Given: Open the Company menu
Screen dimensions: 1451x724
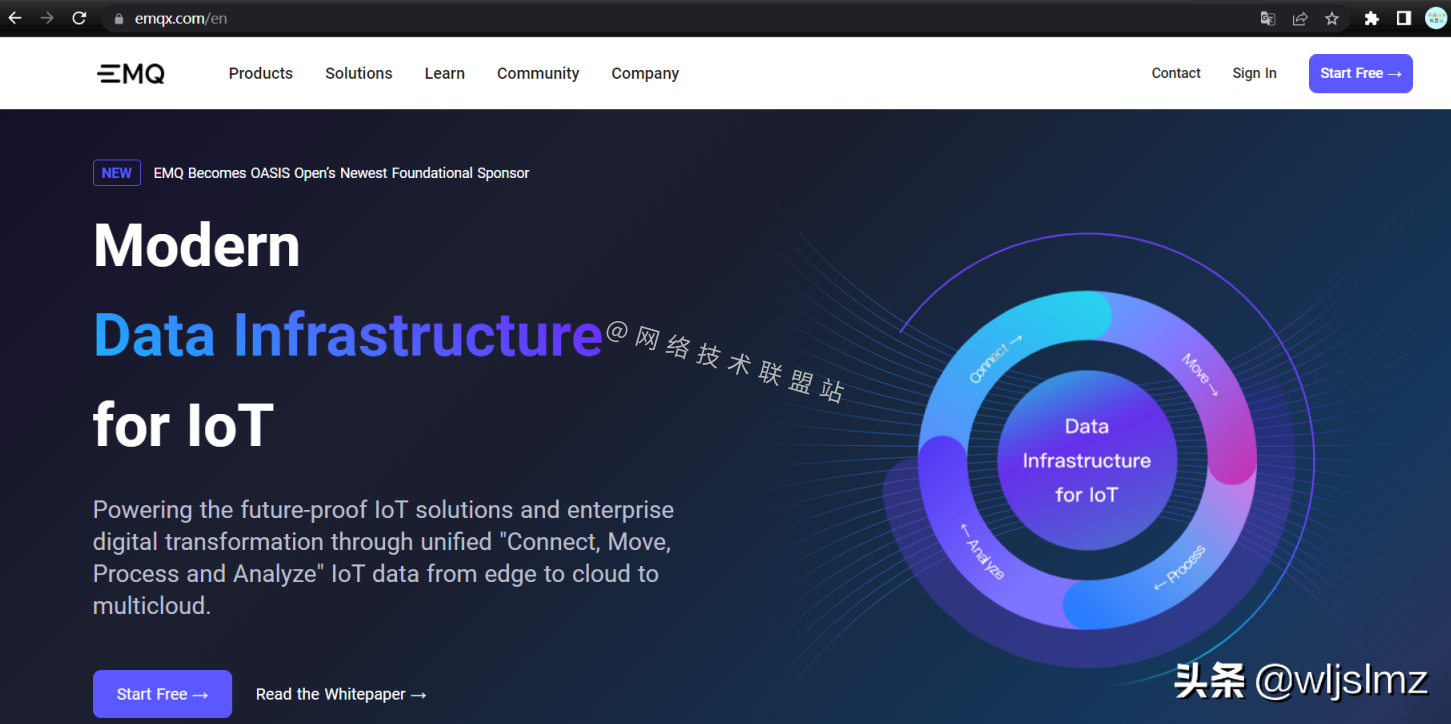Looking at the screenshot, I should click(645, 73).
